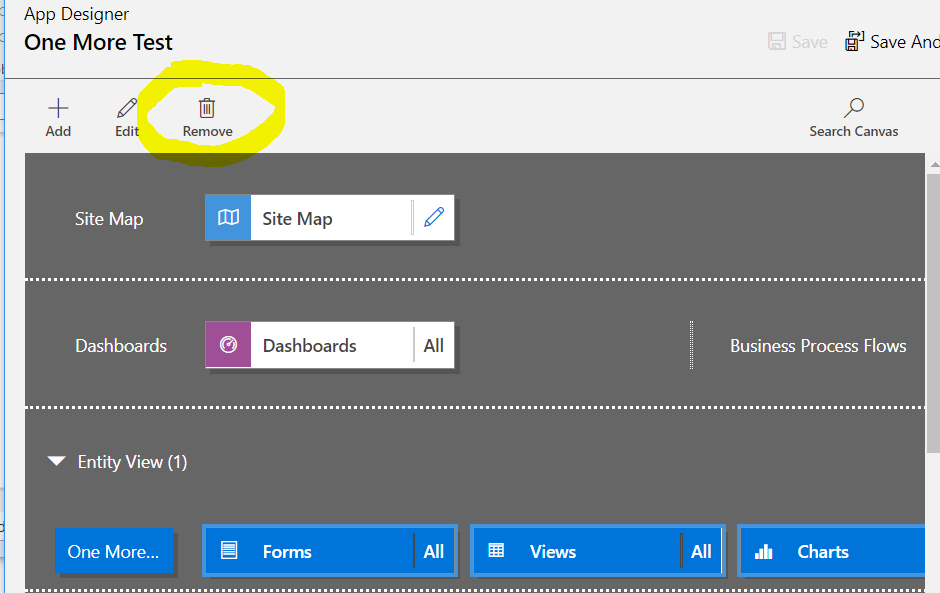Image resolution: width=940 pixels, height=593 pixels.
Task: Click the Remove trash can icon
Action: [x=207, y=108]
